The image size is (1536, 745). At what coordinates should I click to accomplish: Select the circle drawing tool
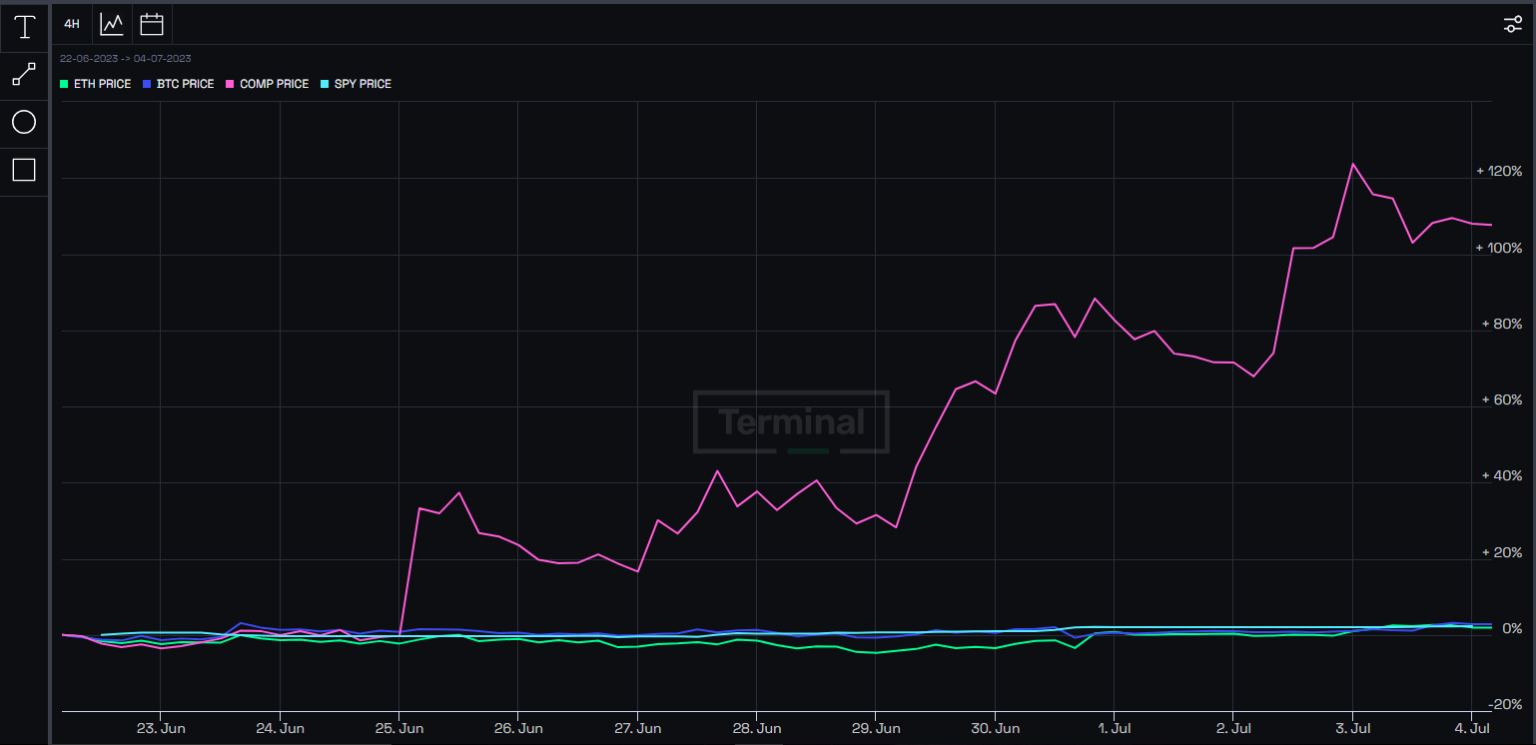[x=24, y=122]
